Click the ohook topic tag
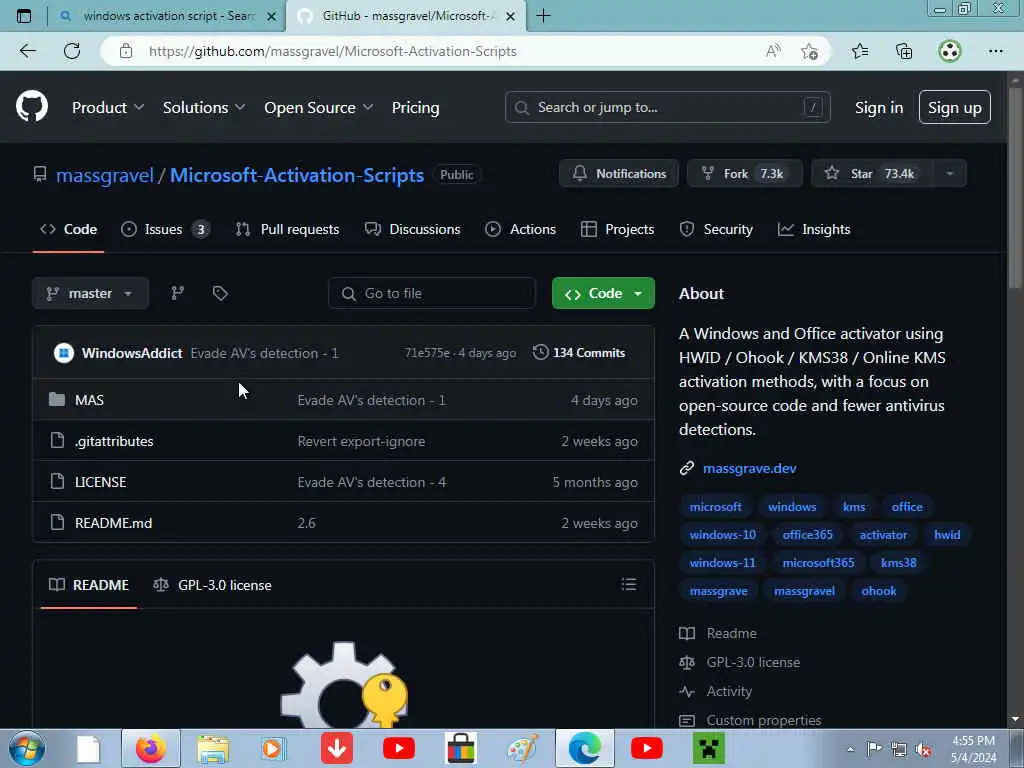This screenshot has width=1024, height=768. coord(878,591)
